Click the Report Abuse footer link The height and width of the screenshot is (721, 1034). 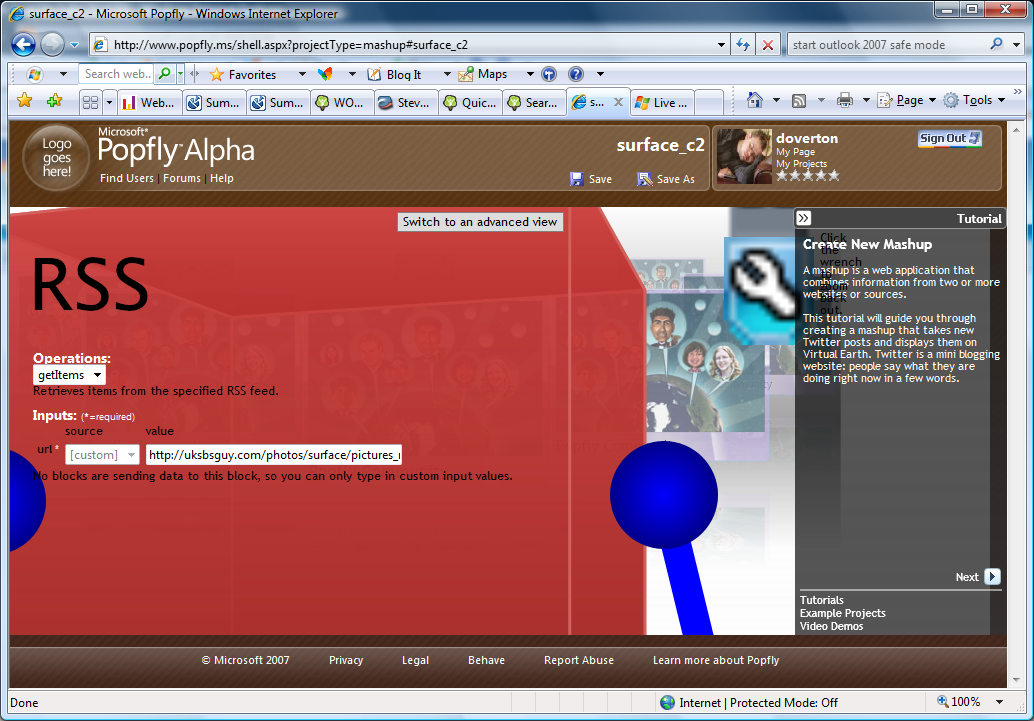pyautogui.click(x=579, y=660)
